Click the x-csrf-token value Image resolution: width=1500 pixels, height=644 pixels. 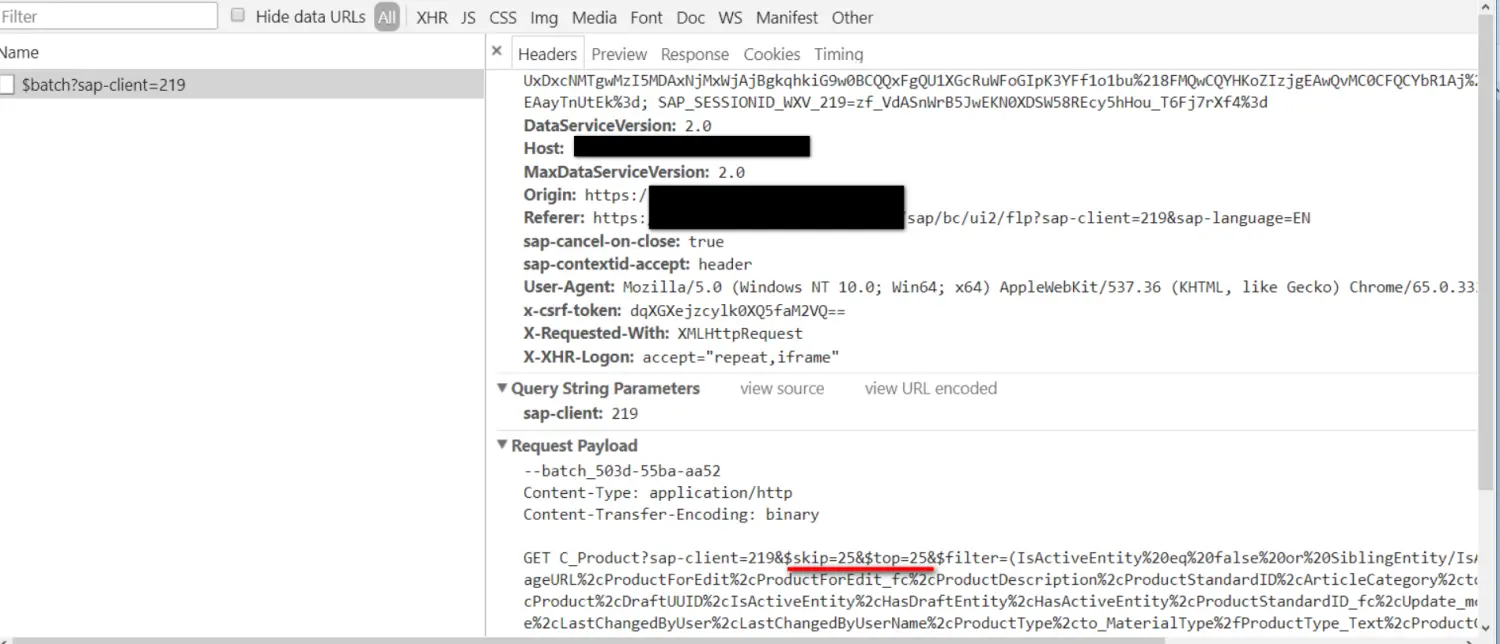[x=737, y=310]
